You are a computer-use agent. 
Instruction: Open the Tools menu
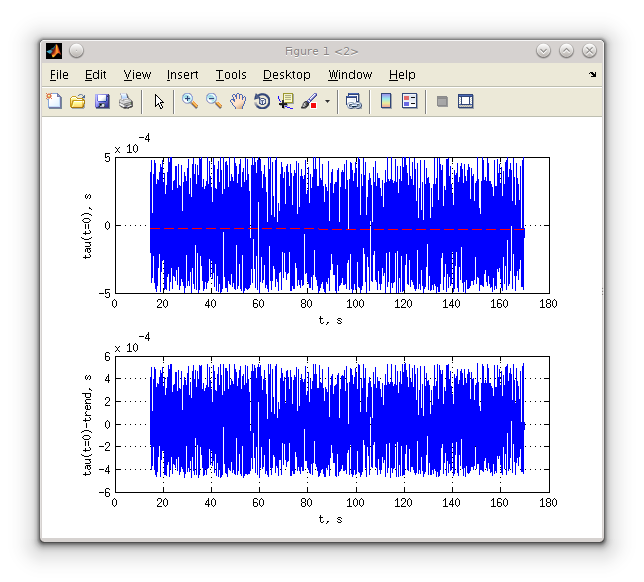click(x=230, y=75)
